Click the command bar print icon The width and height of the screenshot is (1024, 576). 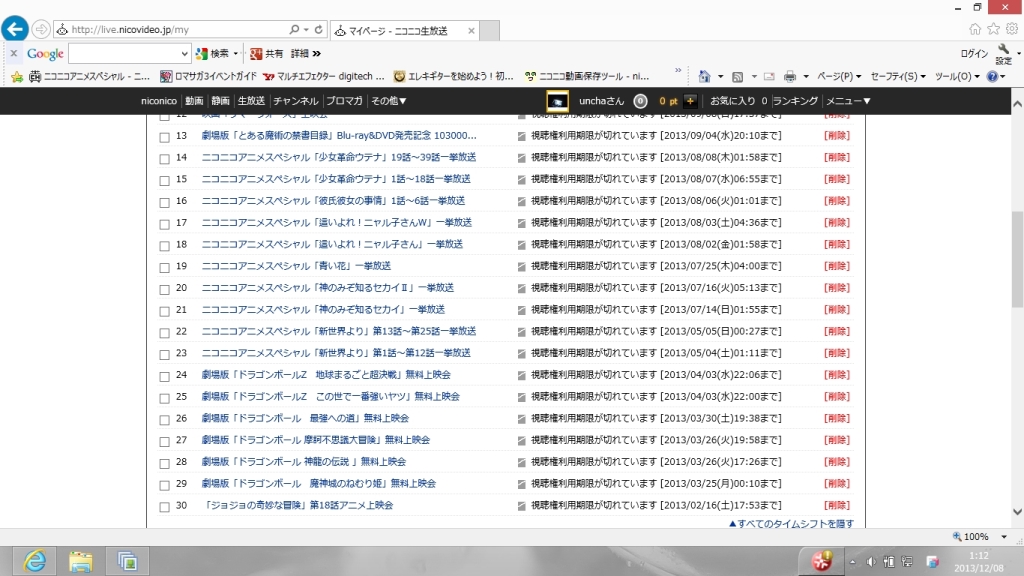click(790, 76)
